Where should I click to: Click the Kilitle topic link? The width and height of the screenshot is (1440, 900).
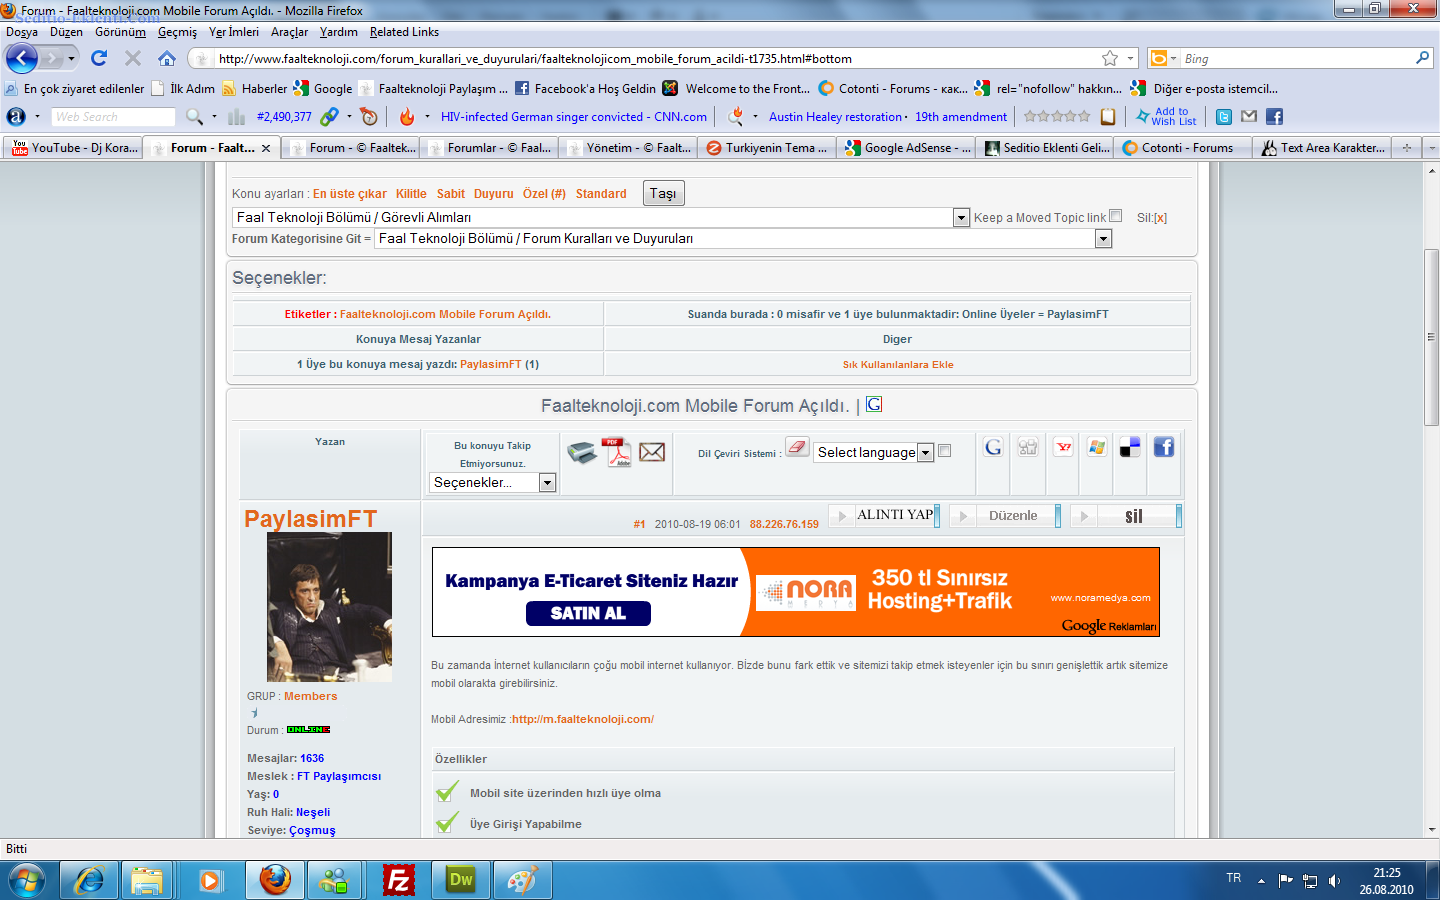[x=411, y=194]
